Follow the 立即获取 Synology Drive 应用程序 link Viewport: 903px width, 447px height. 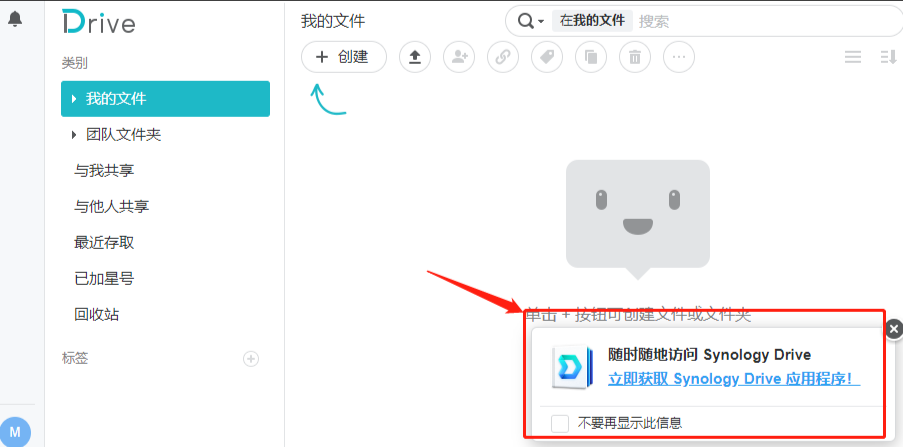tap(734, 379)
